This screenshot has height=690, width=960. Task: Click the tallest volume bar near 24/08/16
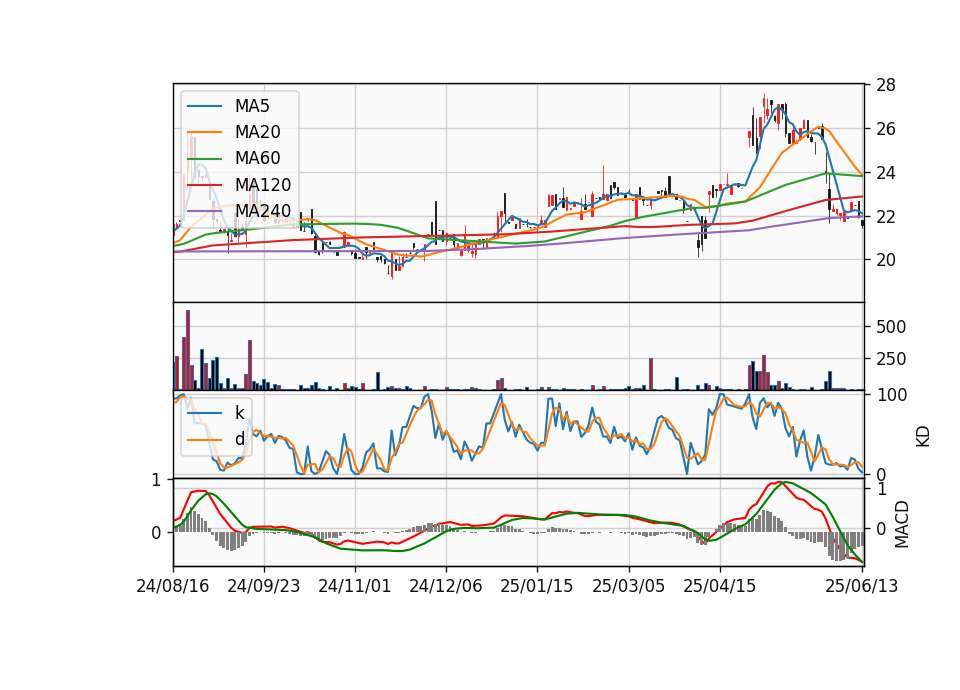pos(188,350)
